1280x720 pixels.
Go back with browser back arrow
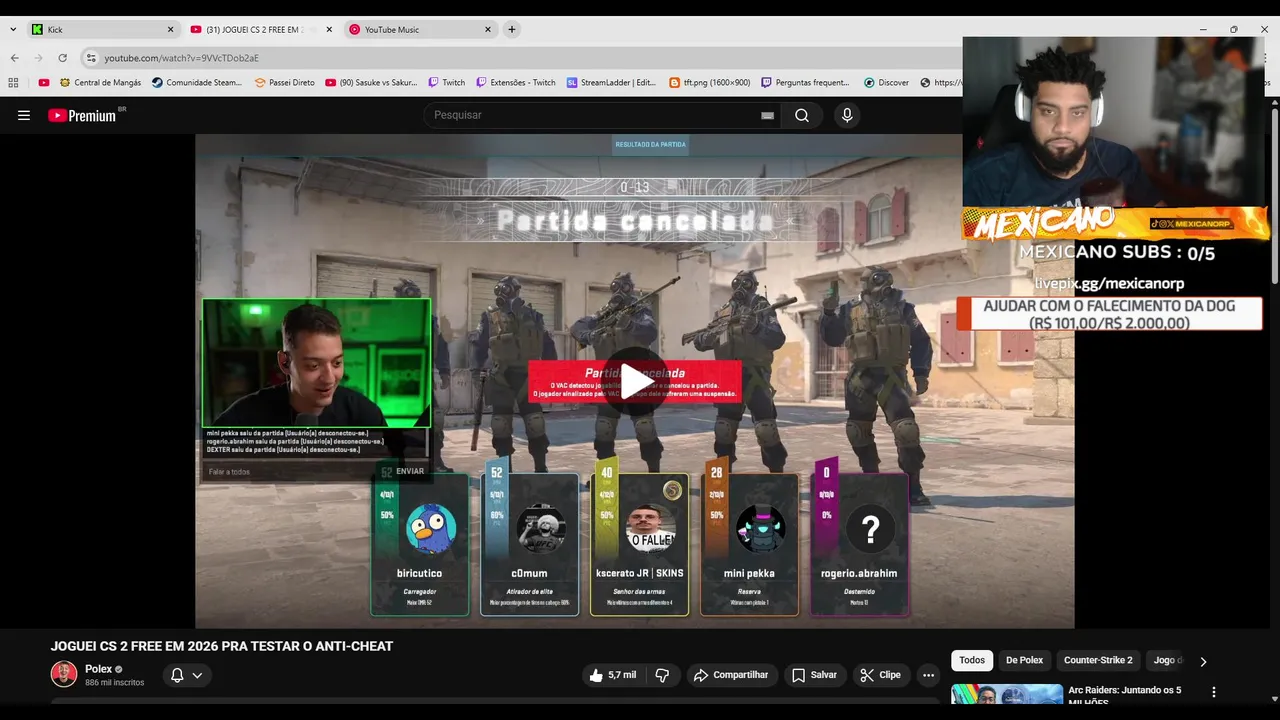[14, 58]
